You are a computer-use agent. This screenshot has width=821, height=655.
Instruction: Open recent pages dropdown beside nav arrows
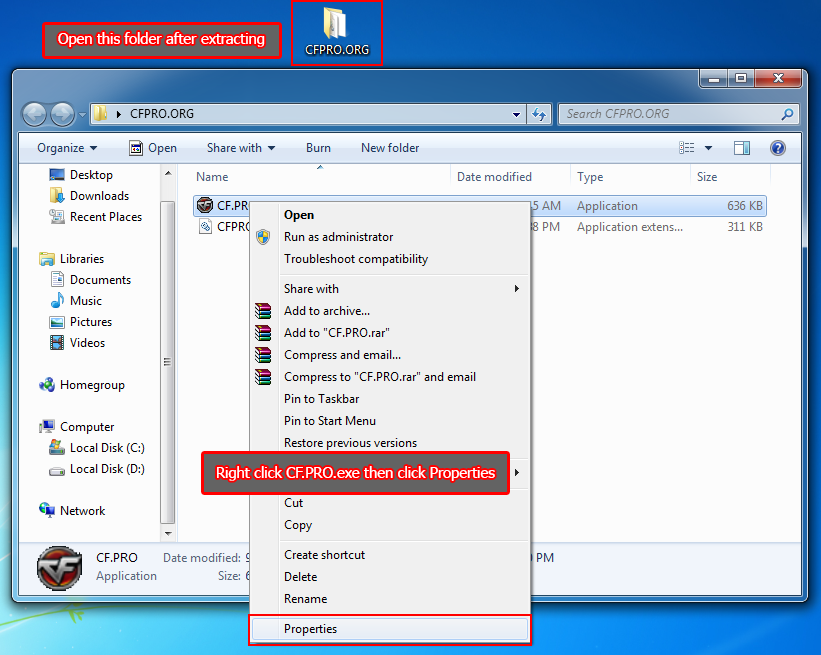click(82, 114)
